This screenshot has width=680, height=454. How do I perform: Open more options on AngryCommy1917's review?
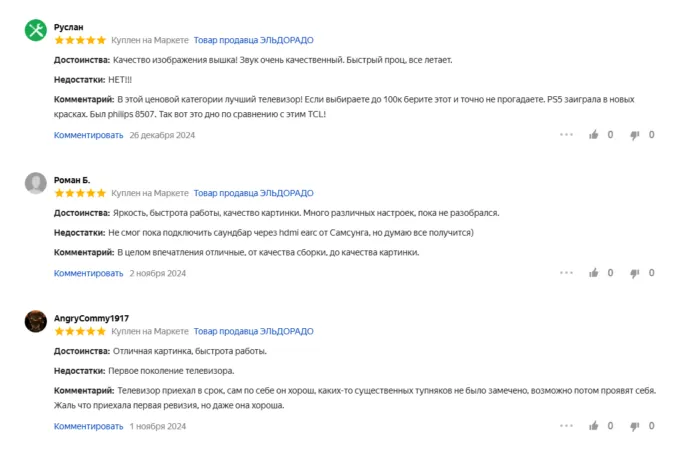coord(566,426)
